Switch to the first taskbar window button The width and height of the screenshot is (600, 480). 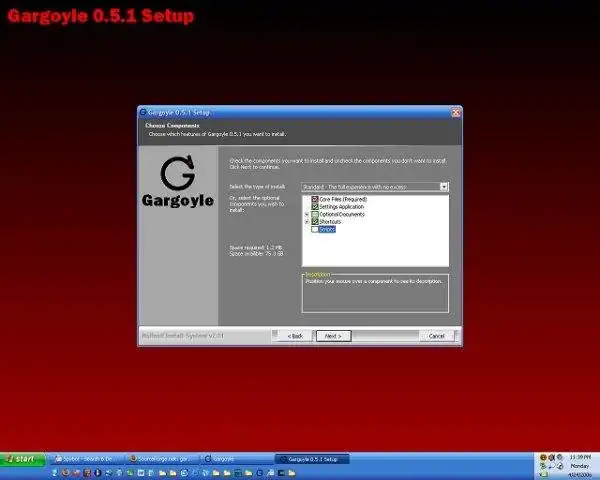[x=88, y=459]
